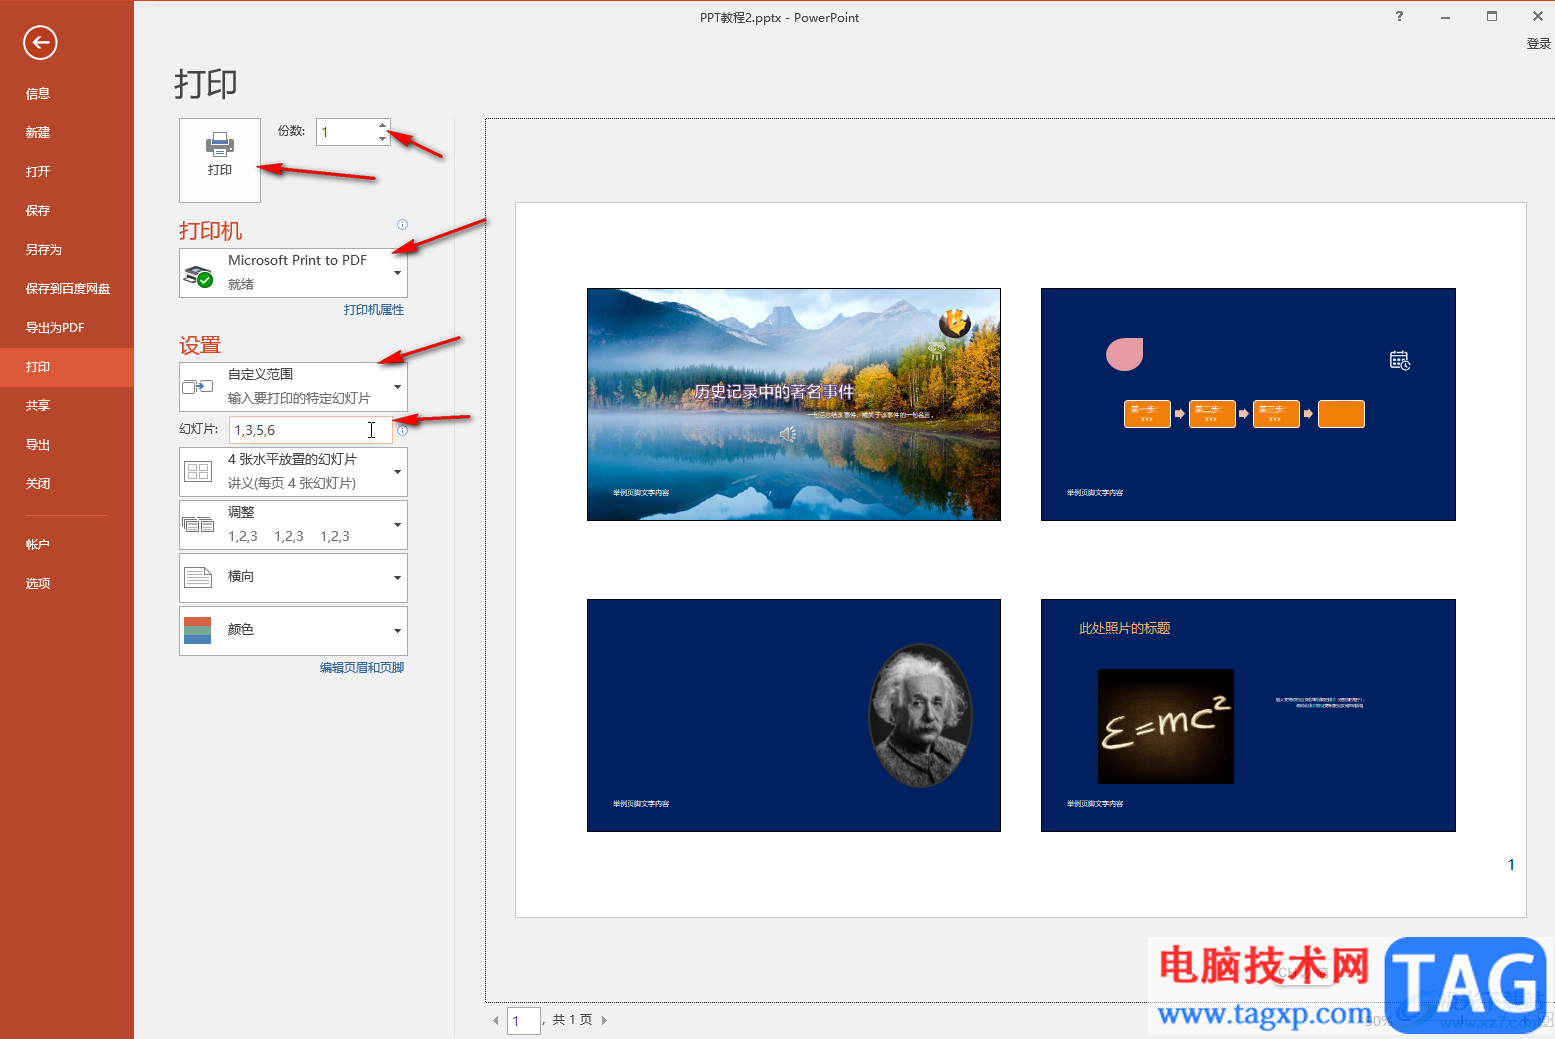The width and height of the screenshot is (1555, 1039).
Task: Minimize the PowerPoint window
Action: click(1445, 17)
